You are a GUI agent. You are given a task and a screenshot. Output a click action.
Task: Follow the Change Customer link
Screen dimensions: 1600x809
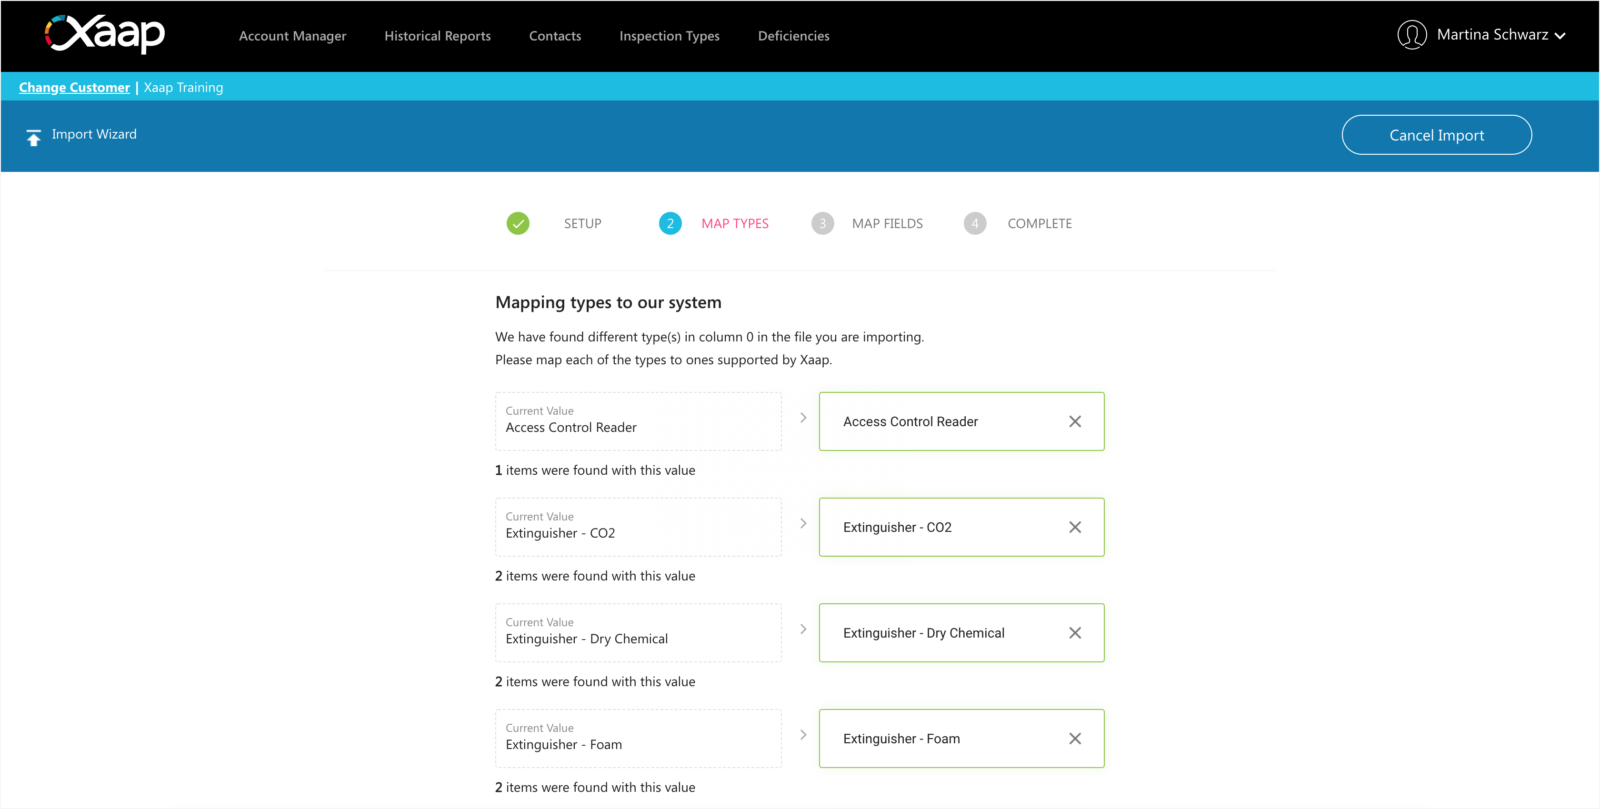[74, 88]
